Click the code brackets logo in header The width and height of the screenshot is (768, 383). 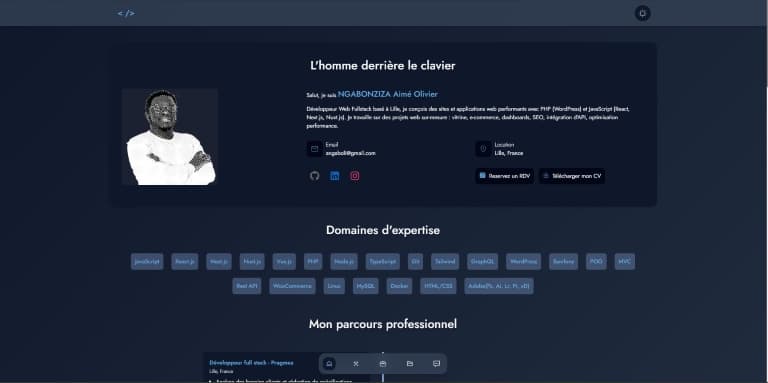pos(126,13)
